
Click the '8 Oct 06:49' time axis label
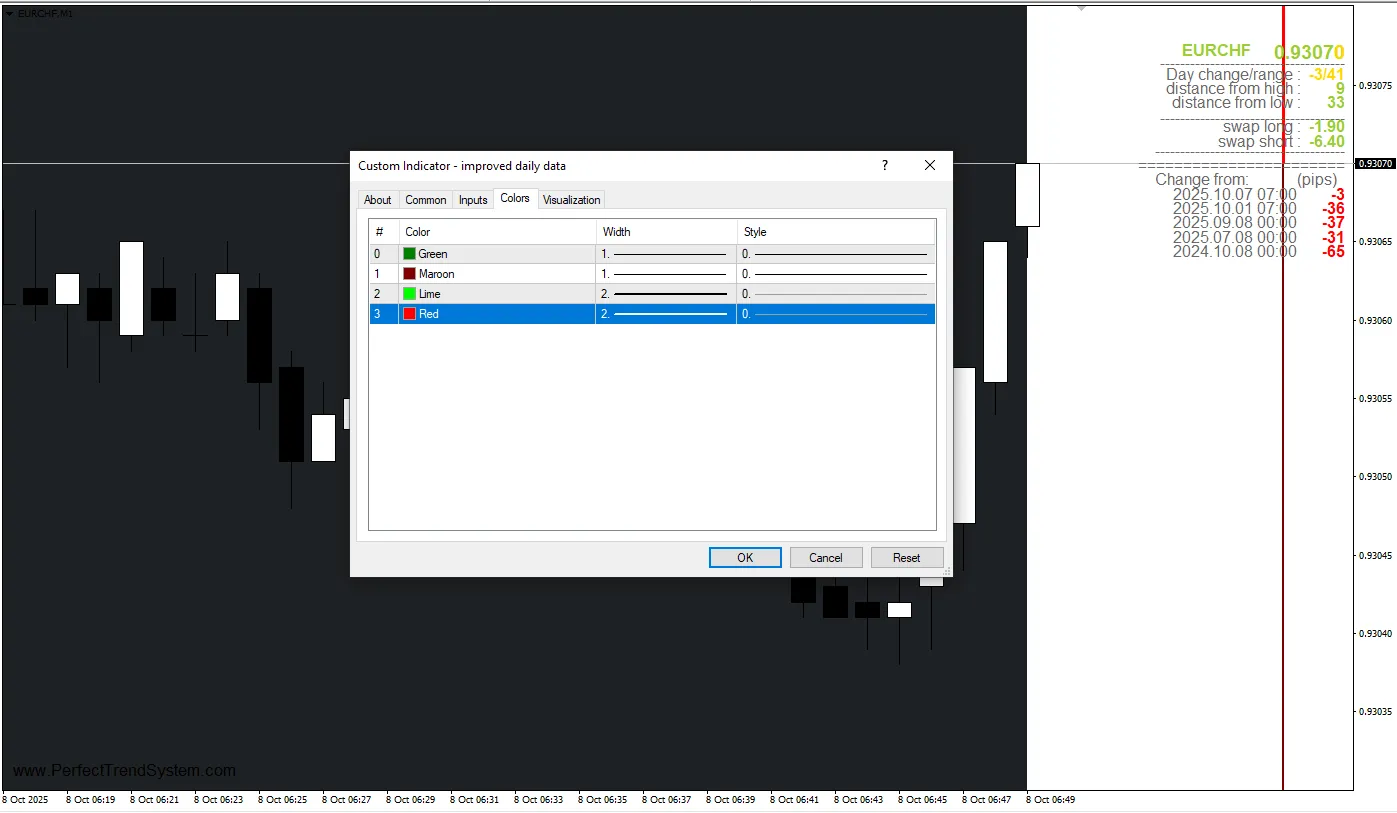click(x=1050, y=800)
